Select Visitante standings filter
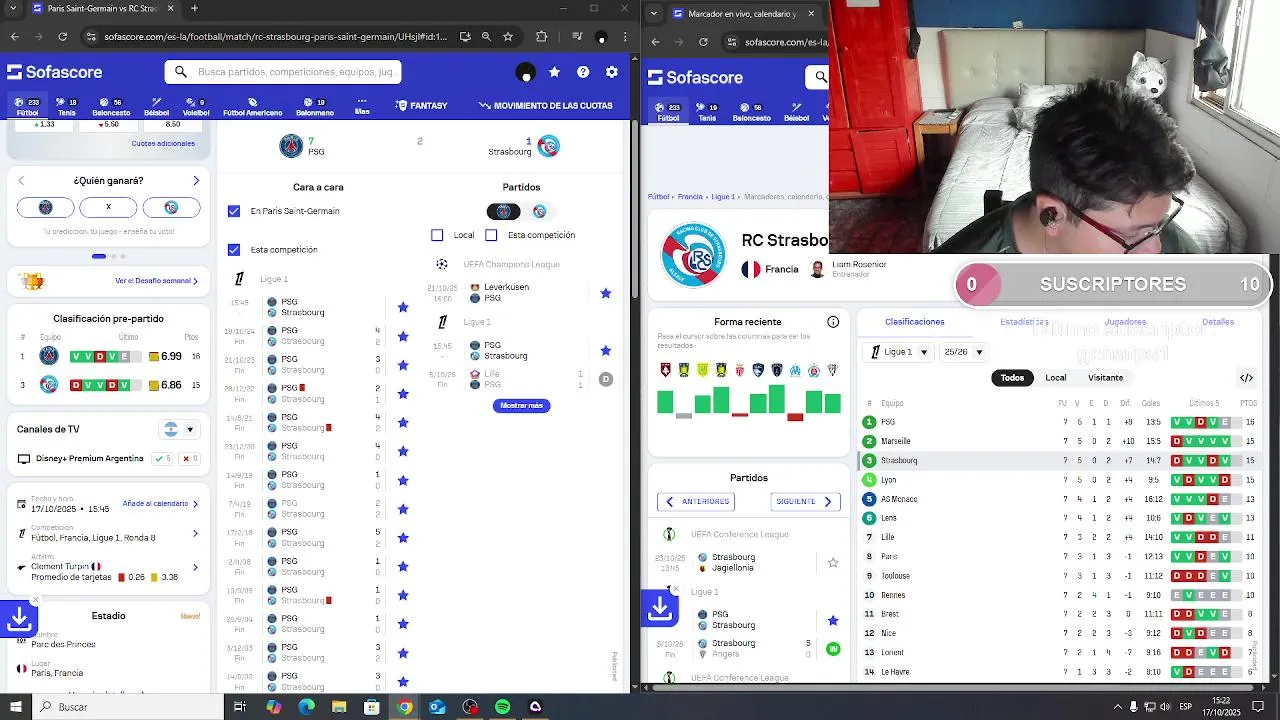 coord(1105,378)
